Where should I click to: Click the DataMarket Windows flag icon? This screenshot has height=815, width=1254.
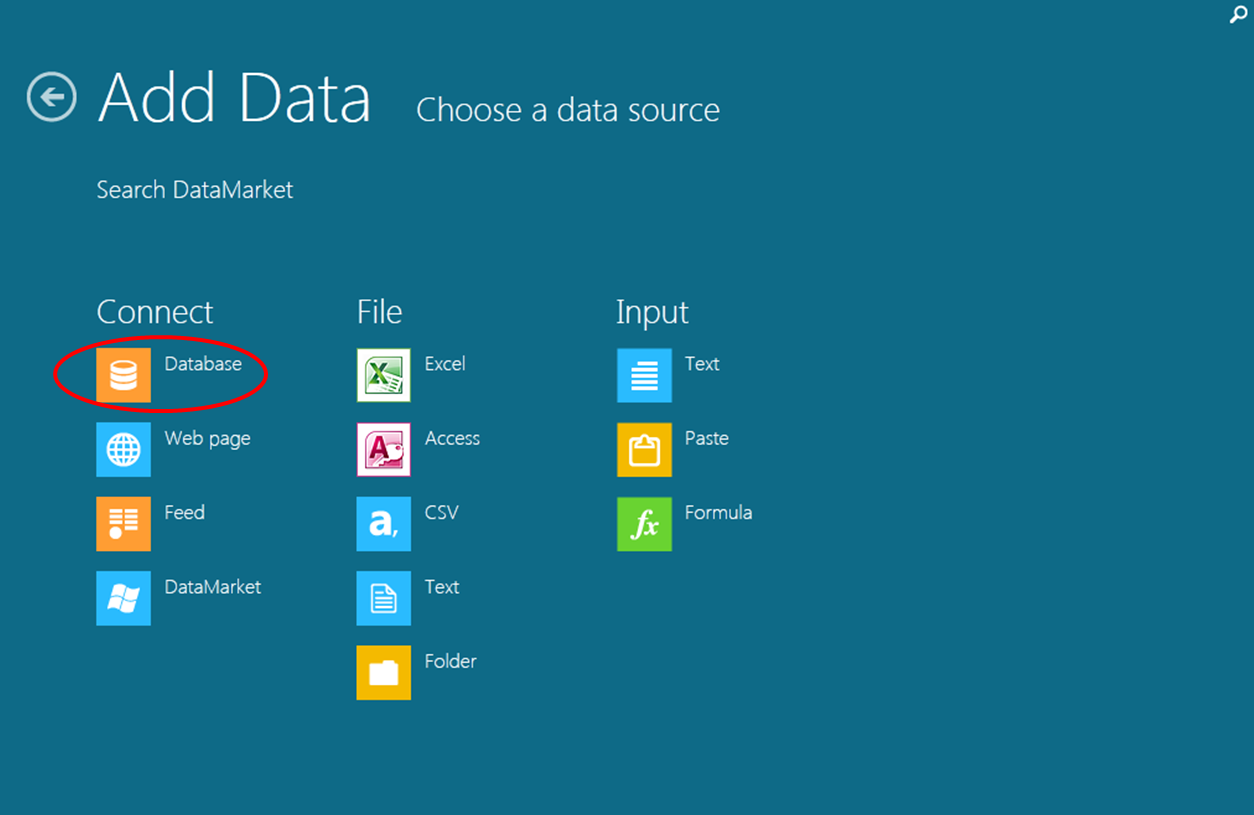click(x=123, y=598)
